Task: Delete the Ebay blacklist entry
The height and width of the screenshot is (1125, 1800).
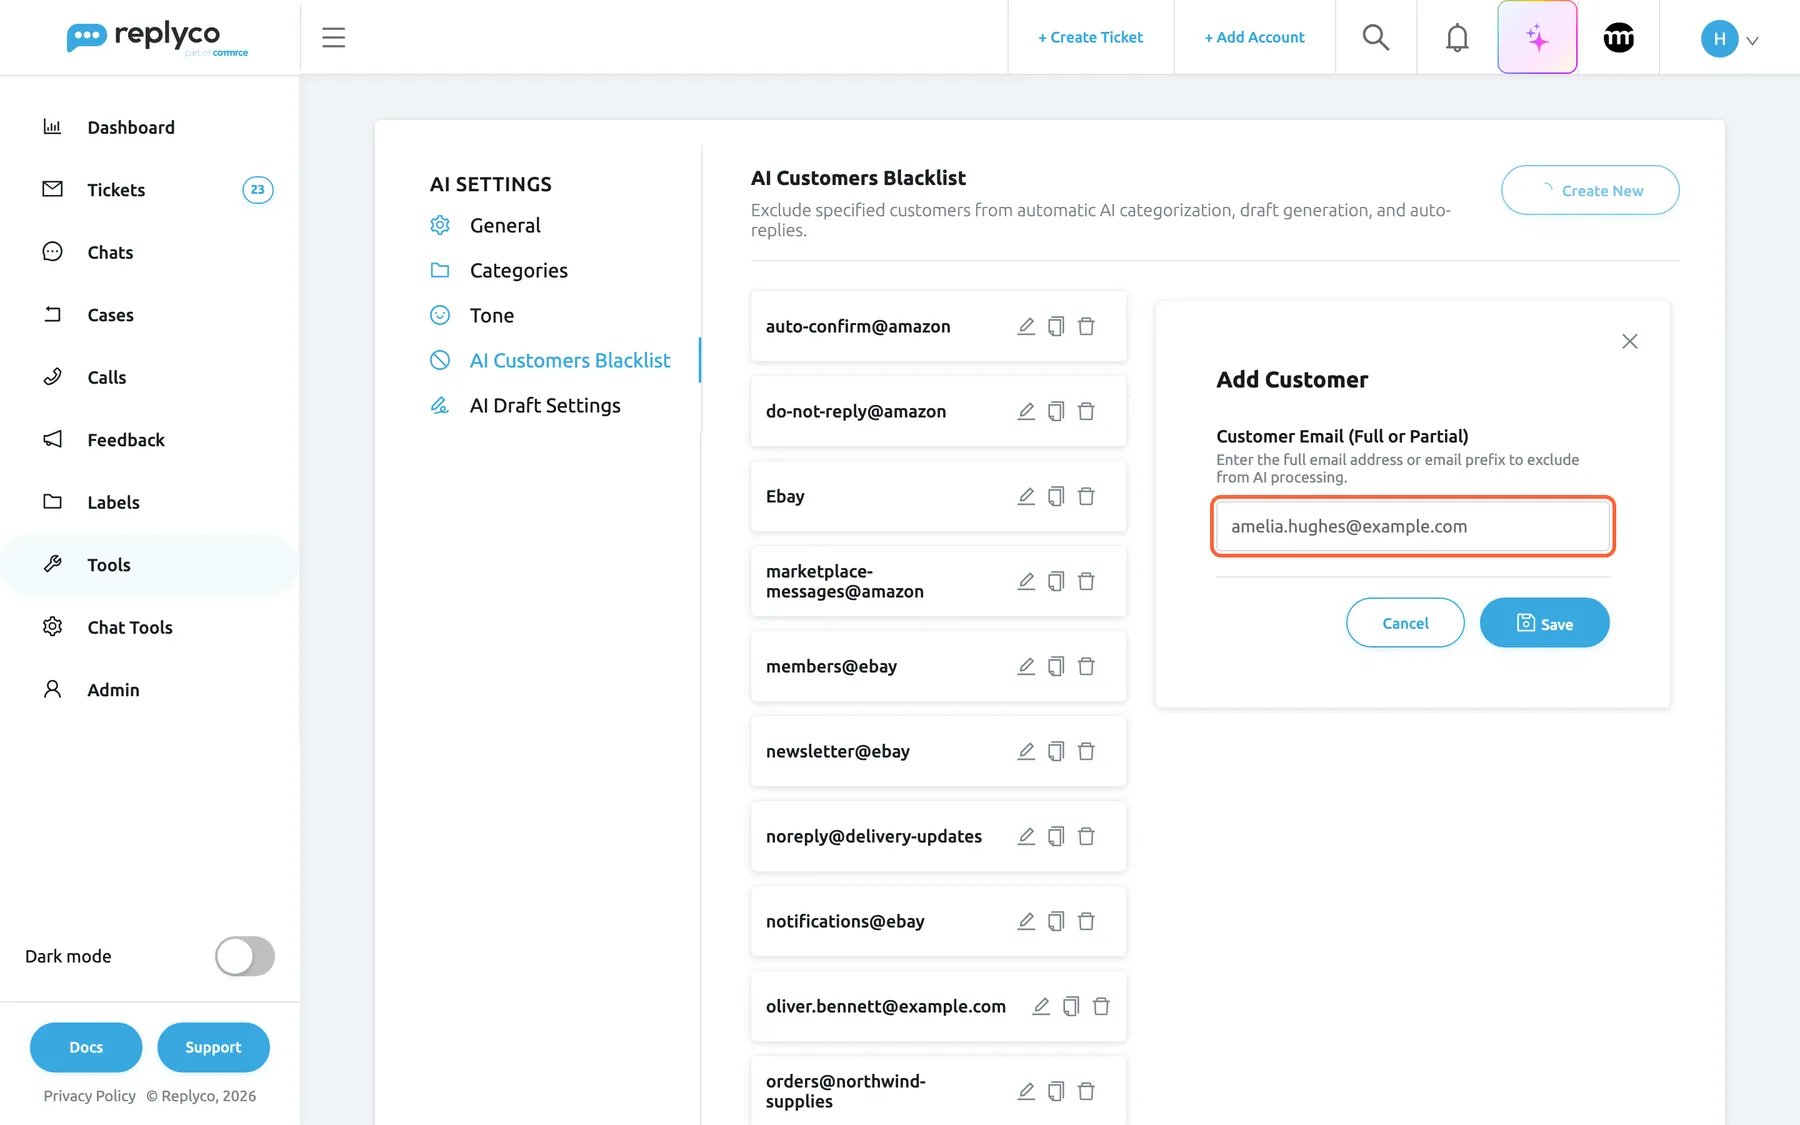Action: 1086,496
